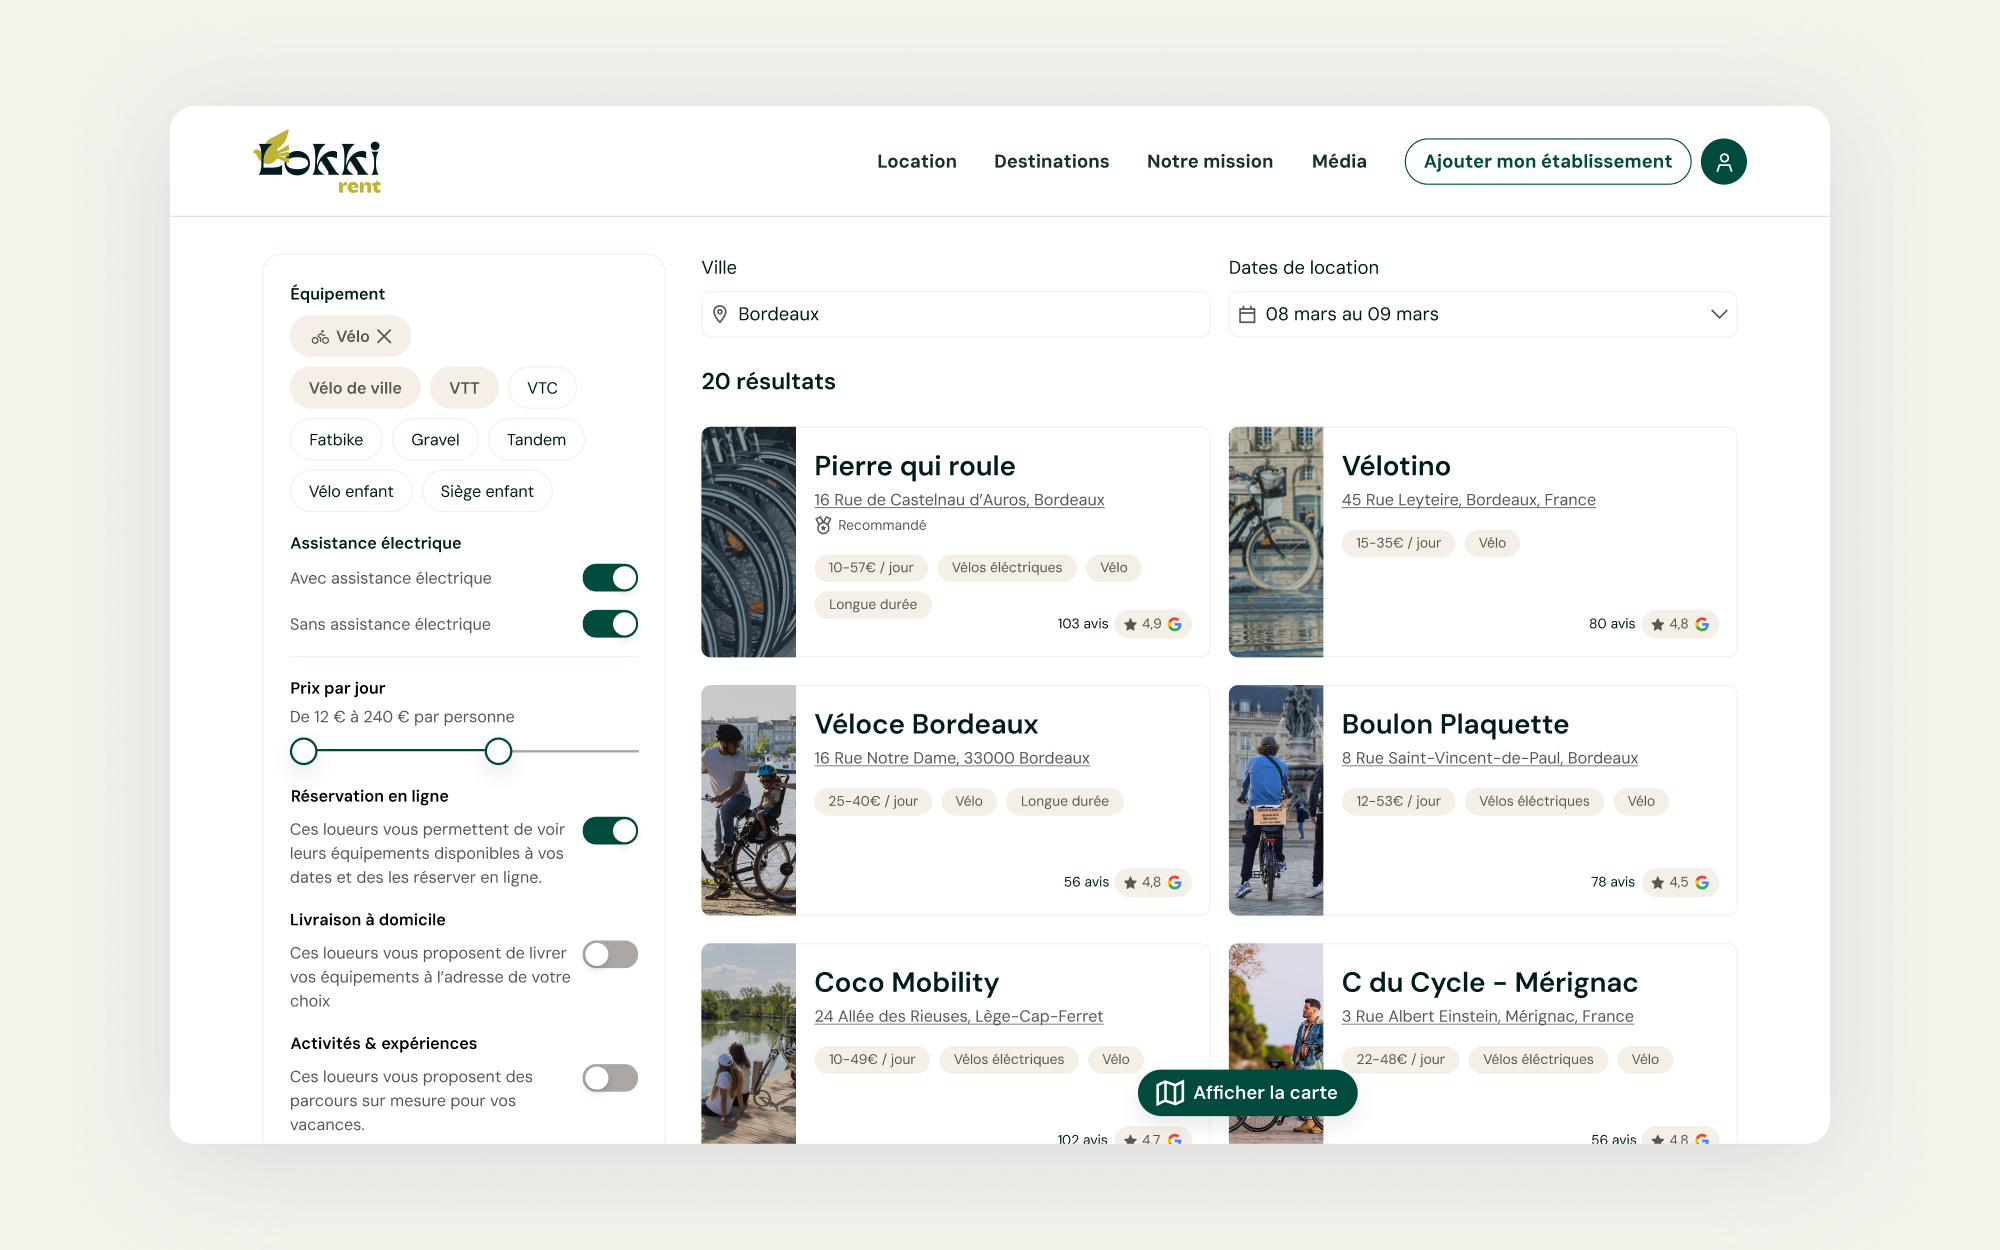The height and width of the screenshot is (1250, 2000).
Task: Select the Siège enfant filter chip
Action: click(487, 492)
